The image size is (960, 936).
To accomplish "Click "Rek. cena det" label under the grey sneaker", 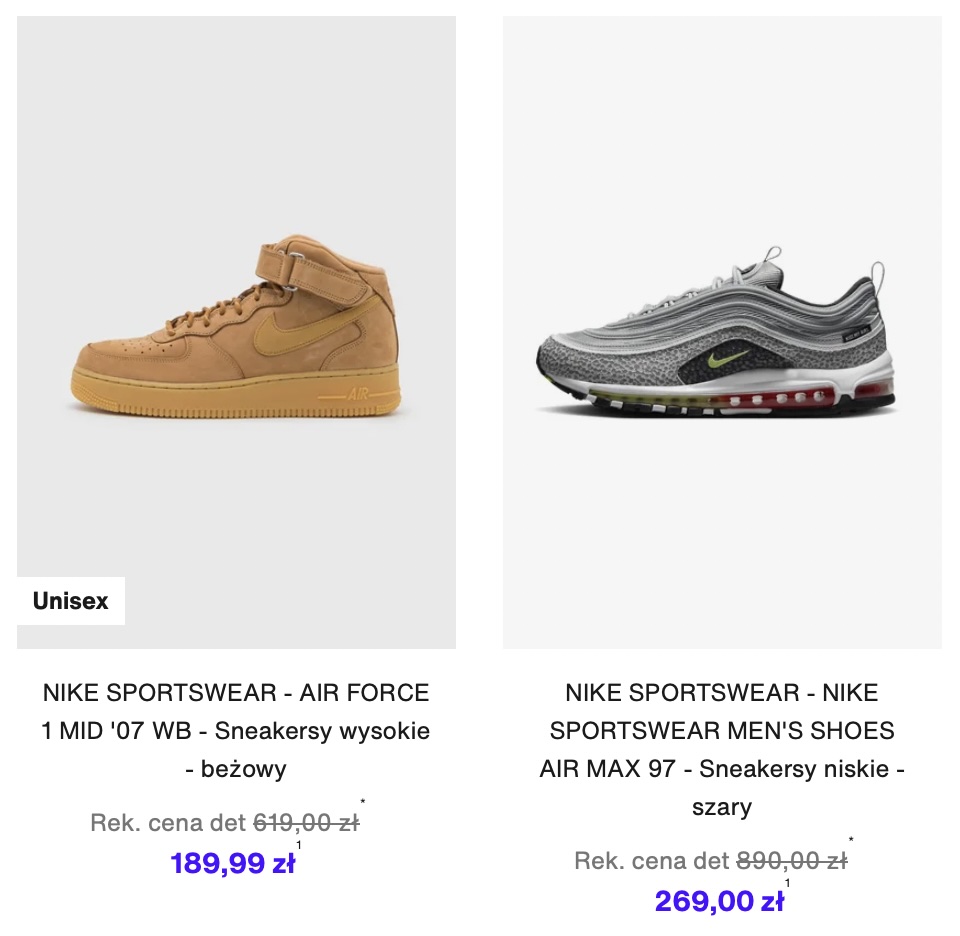I will point(652,861).
